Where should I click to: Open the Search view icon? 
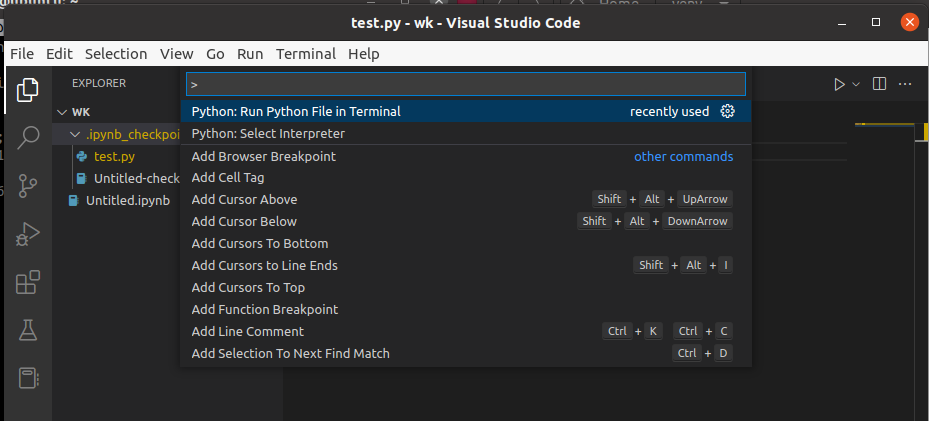(29, 137)
